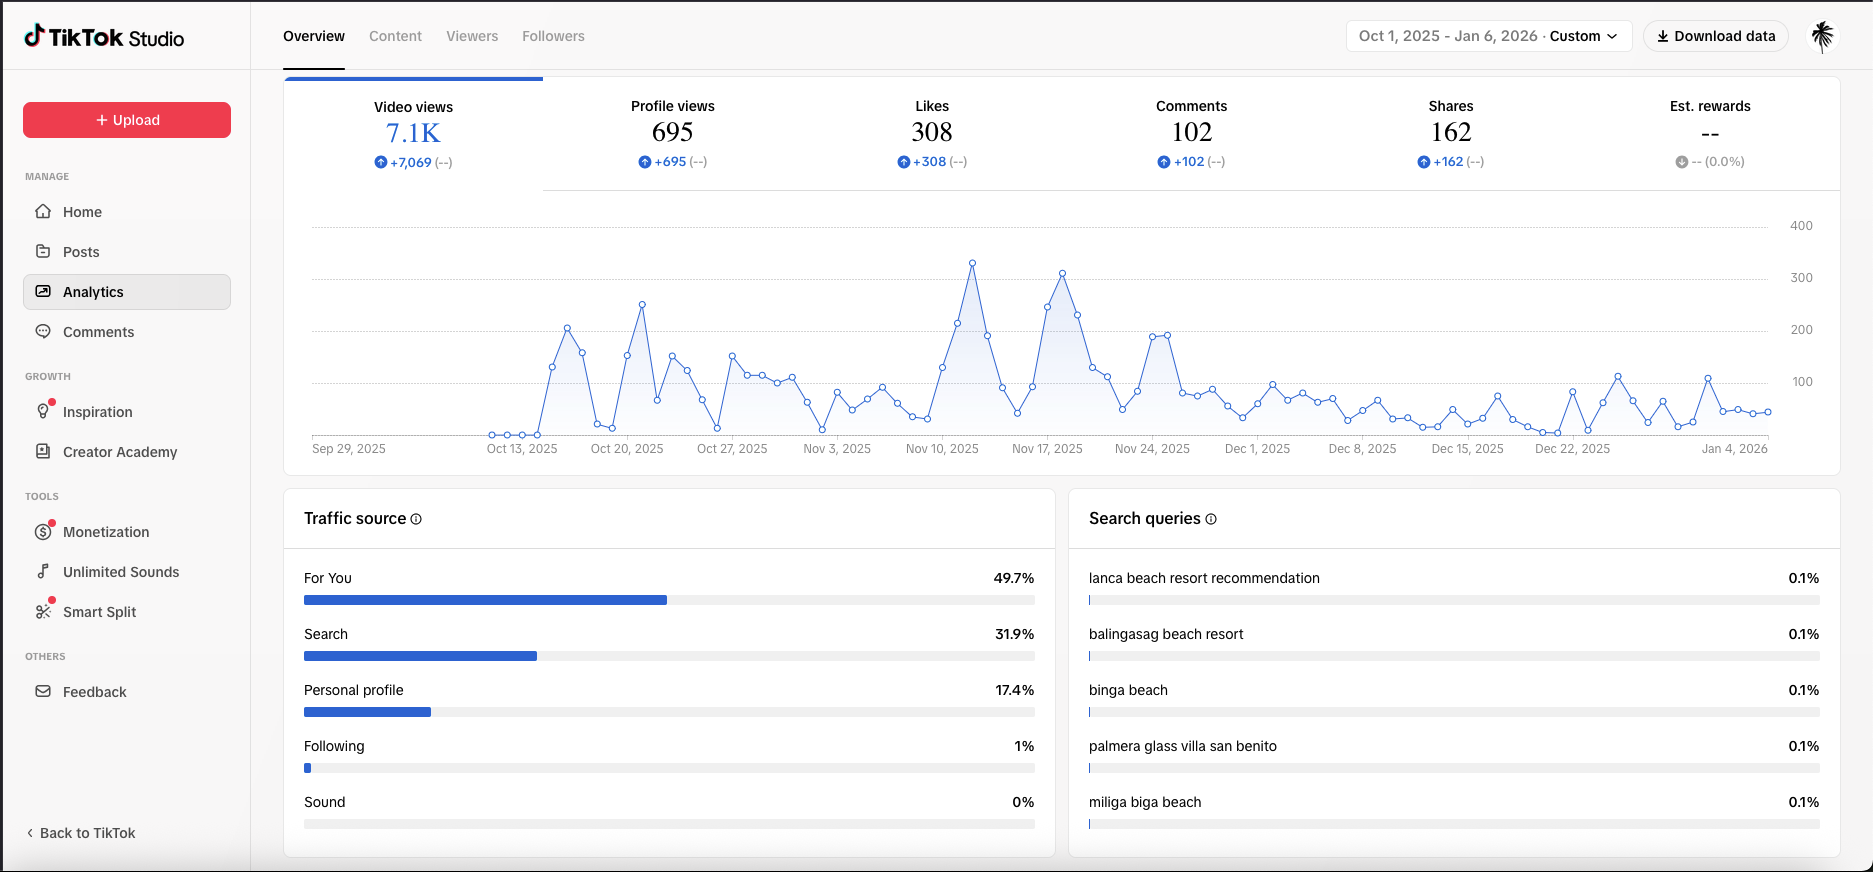Open the Viewers tab
Screen dimensions: 1873x872
tap(472, 36)
